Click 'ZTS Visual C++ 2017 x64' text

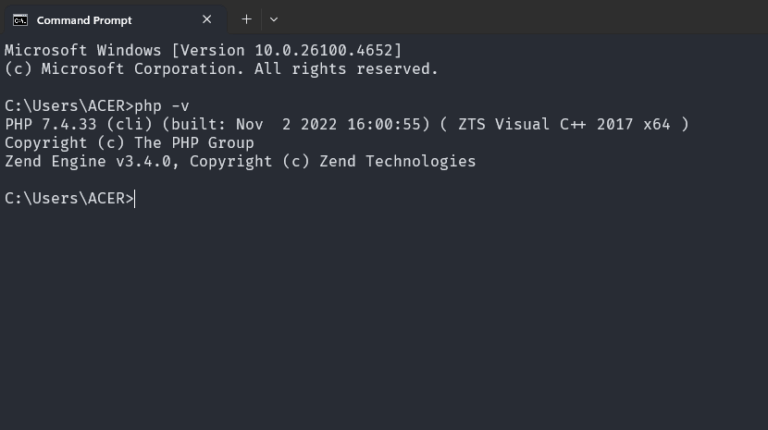coord(564,124)
